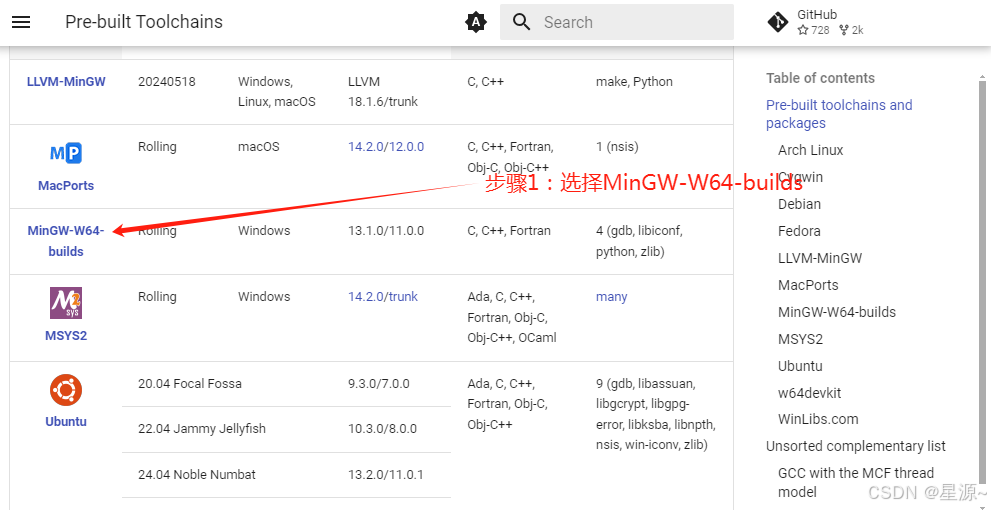Open 'GCC with the MCF thread model'
This screenshot has height=510, width=991.
[856, 482]
